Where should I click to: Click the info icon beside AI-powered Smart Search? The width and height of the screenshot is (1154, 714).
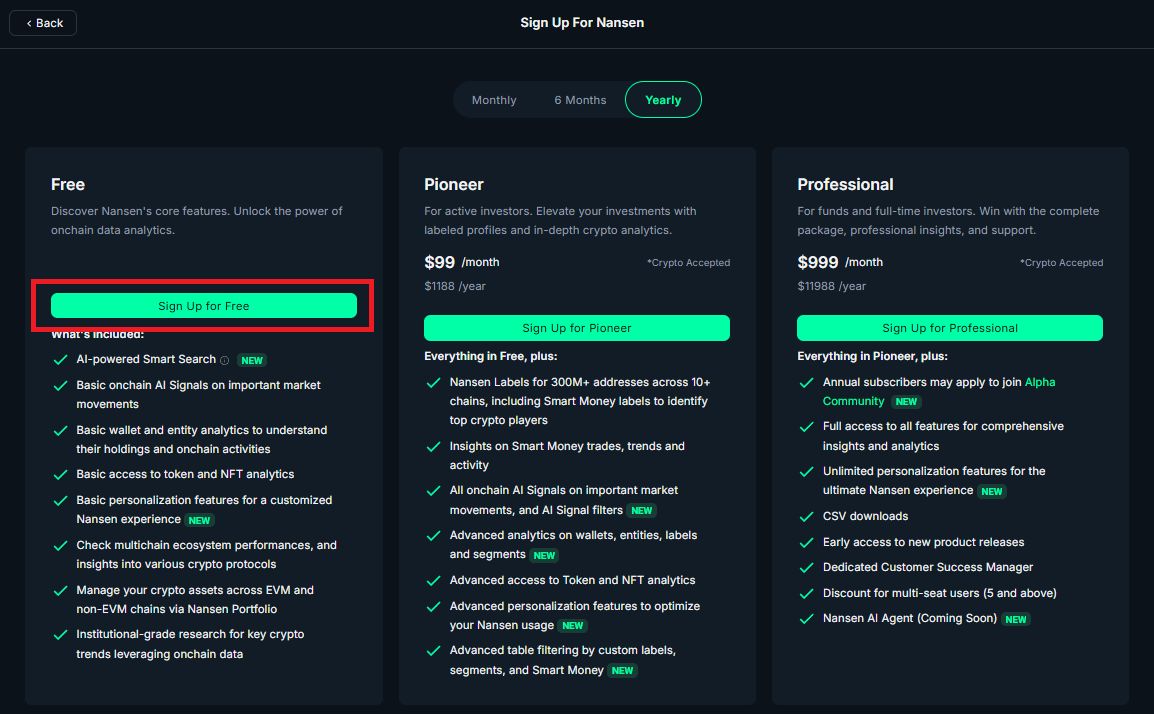point(224,361)
